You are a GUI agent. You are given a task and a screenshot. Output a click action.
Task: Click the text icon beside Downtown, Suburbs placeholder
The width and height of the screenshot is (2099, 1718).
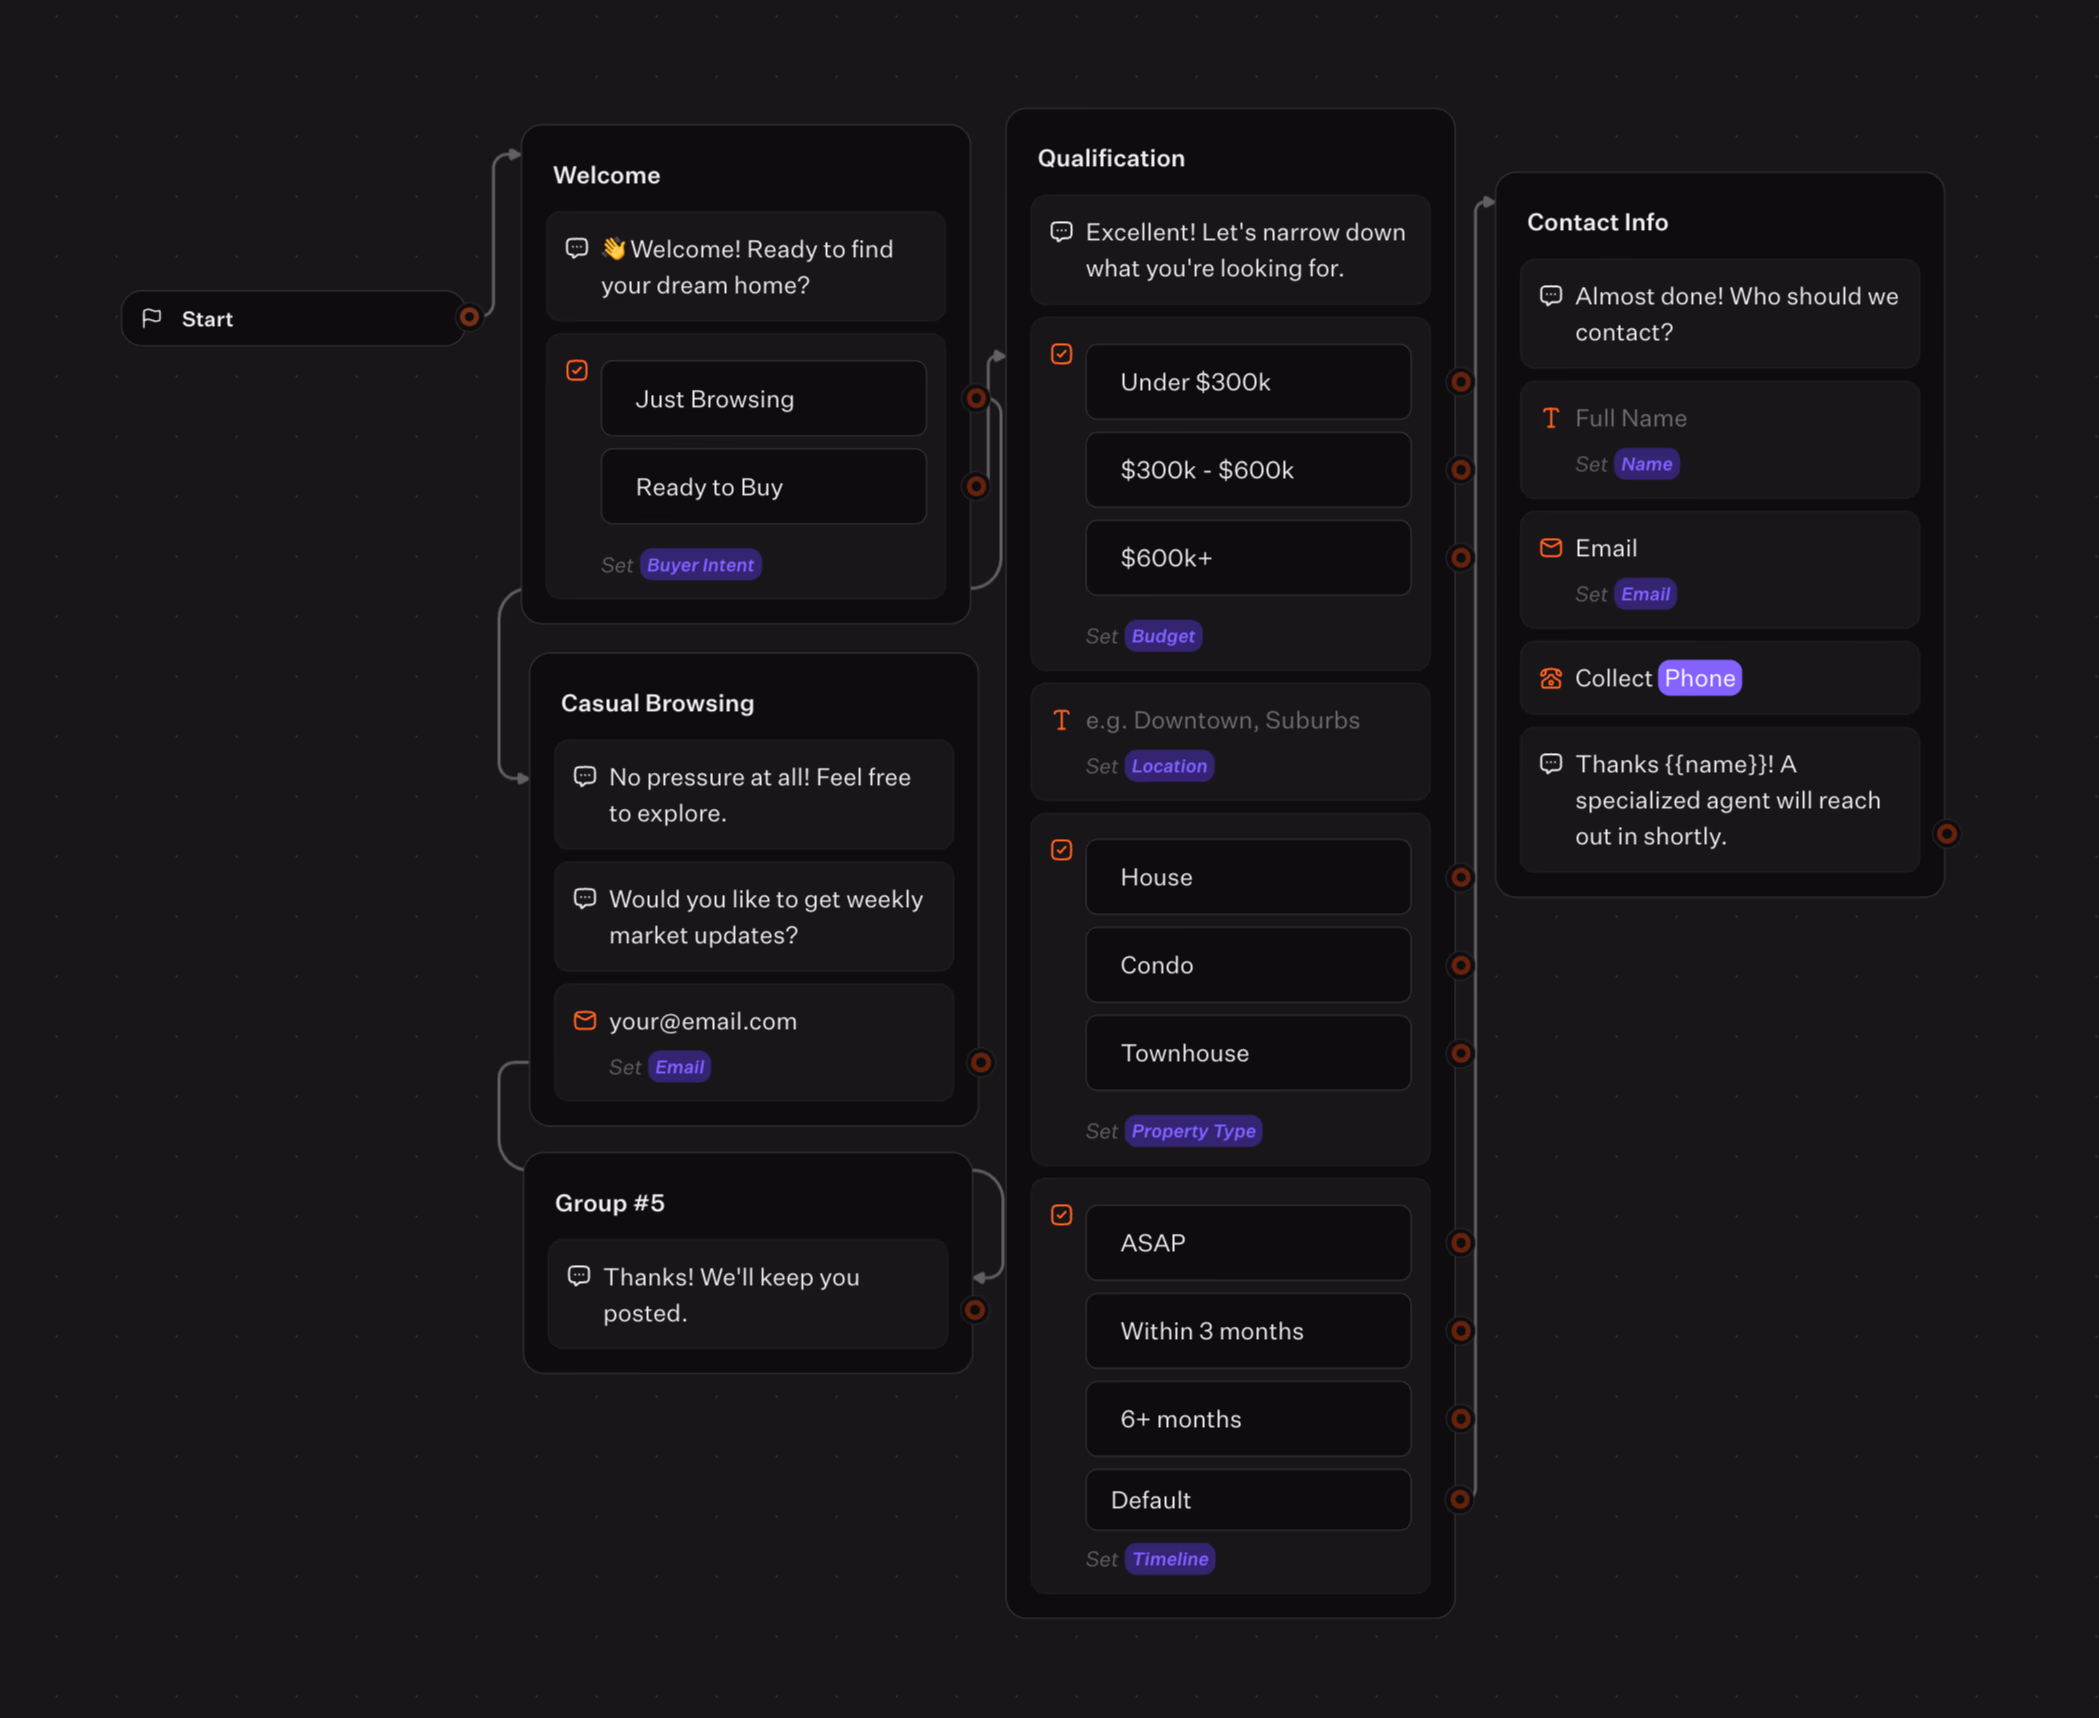[x=1061, y=720]
